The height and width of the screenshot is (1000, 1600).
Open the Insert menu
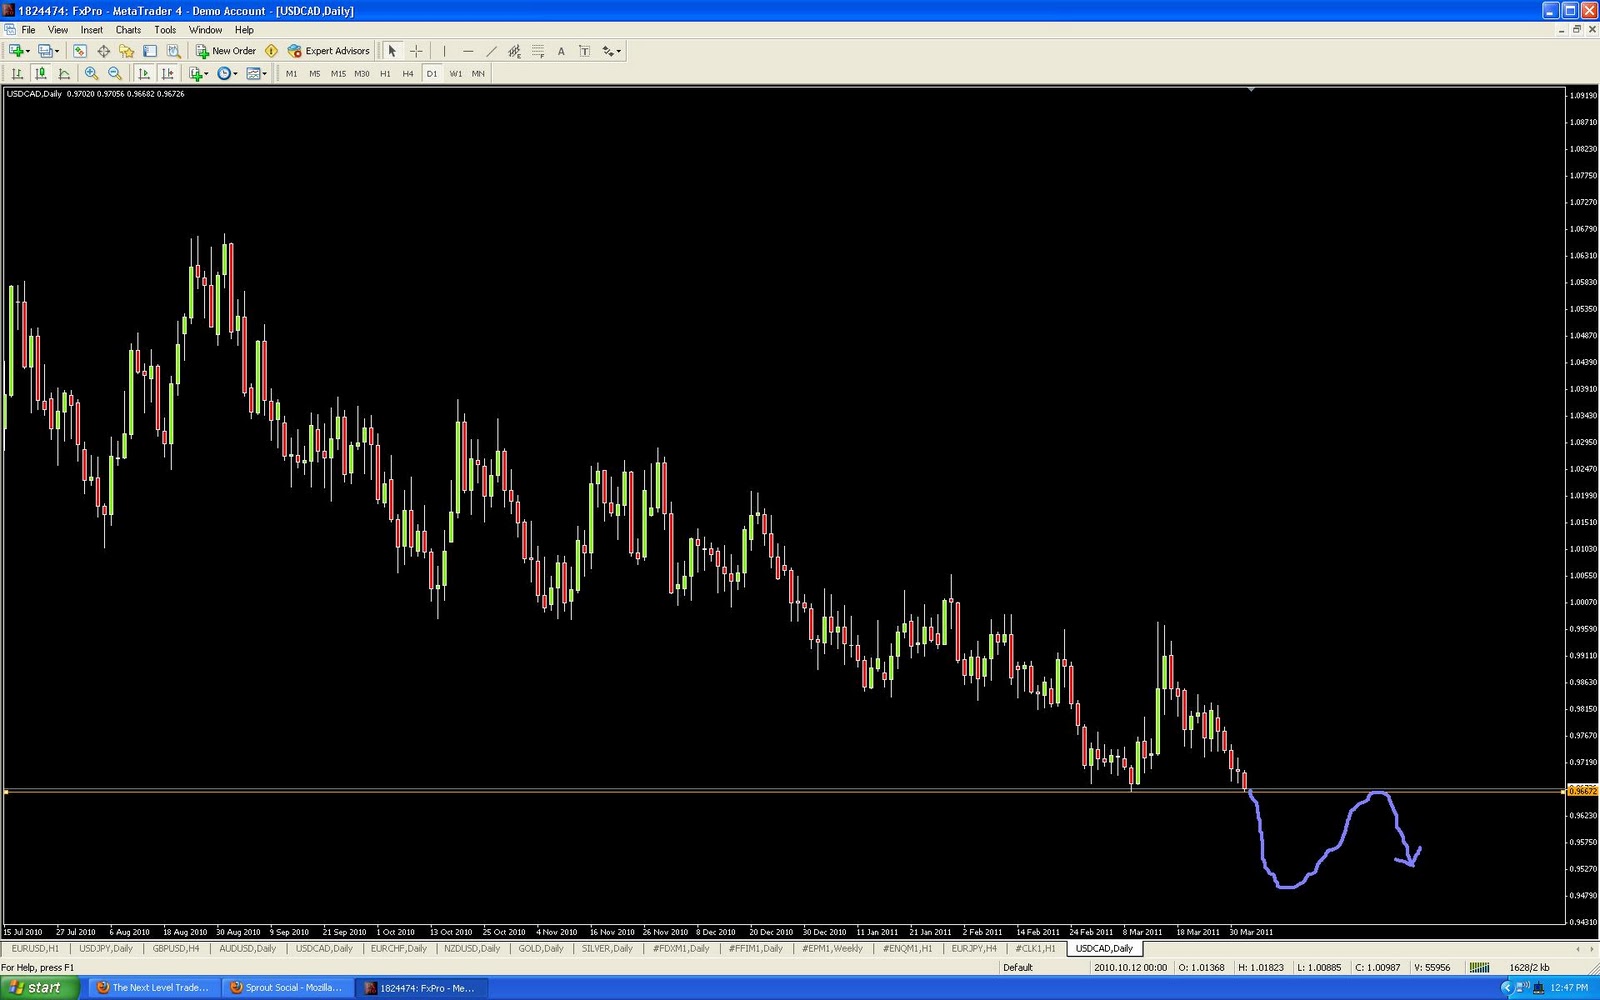click(x=92, y=30)
